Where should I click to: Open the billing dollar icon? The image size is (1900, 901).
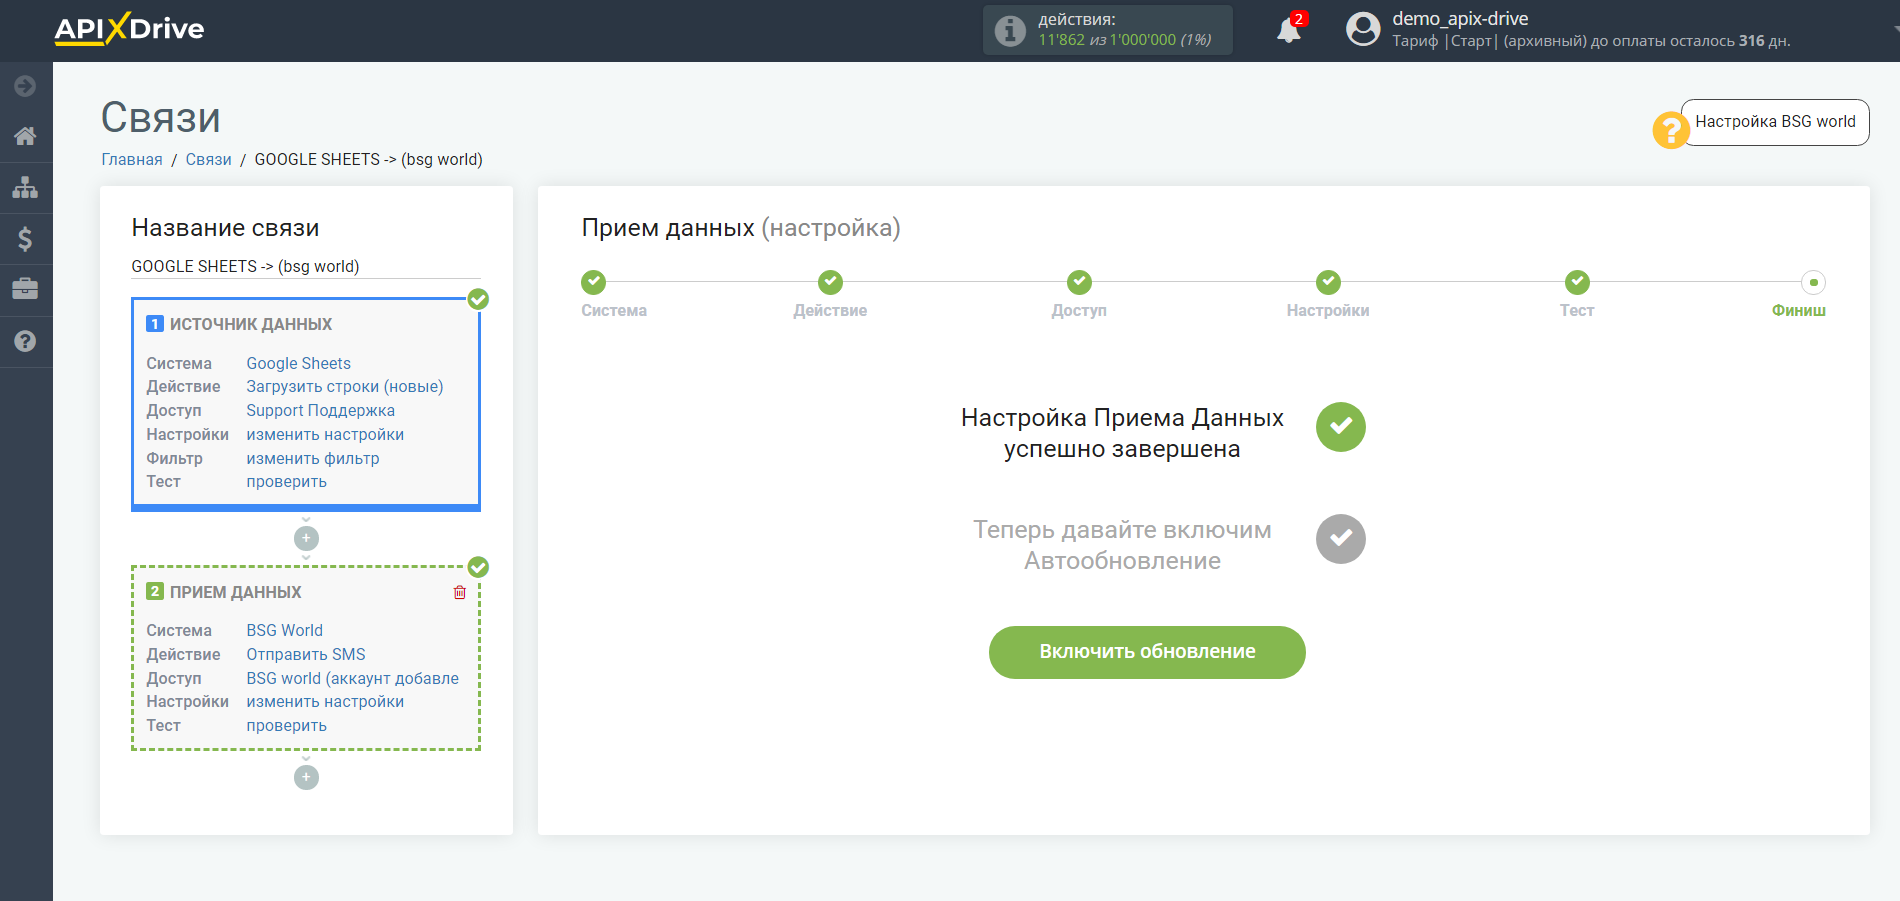pyautogui.click(x=25, y=238)
